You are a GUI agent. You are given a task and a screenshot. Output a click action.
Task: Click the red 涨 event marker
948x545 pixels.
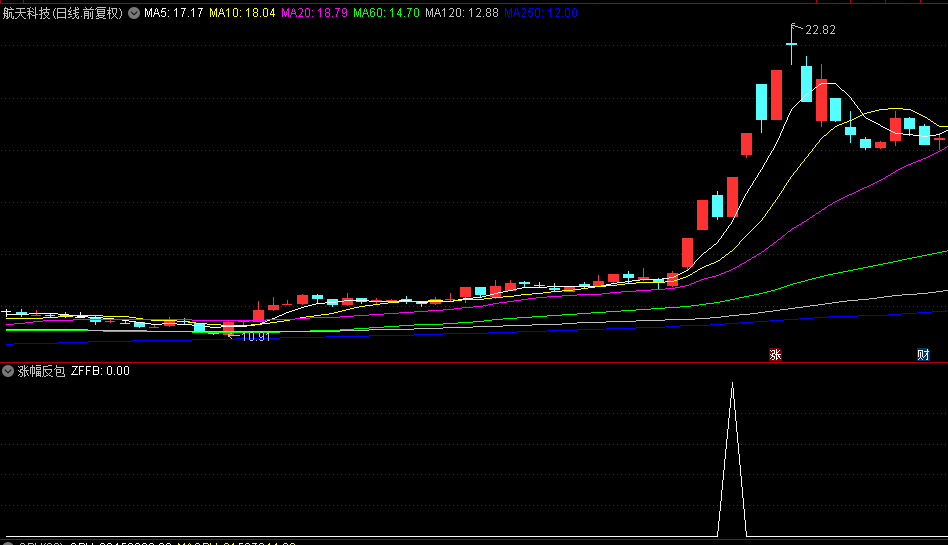775,355
